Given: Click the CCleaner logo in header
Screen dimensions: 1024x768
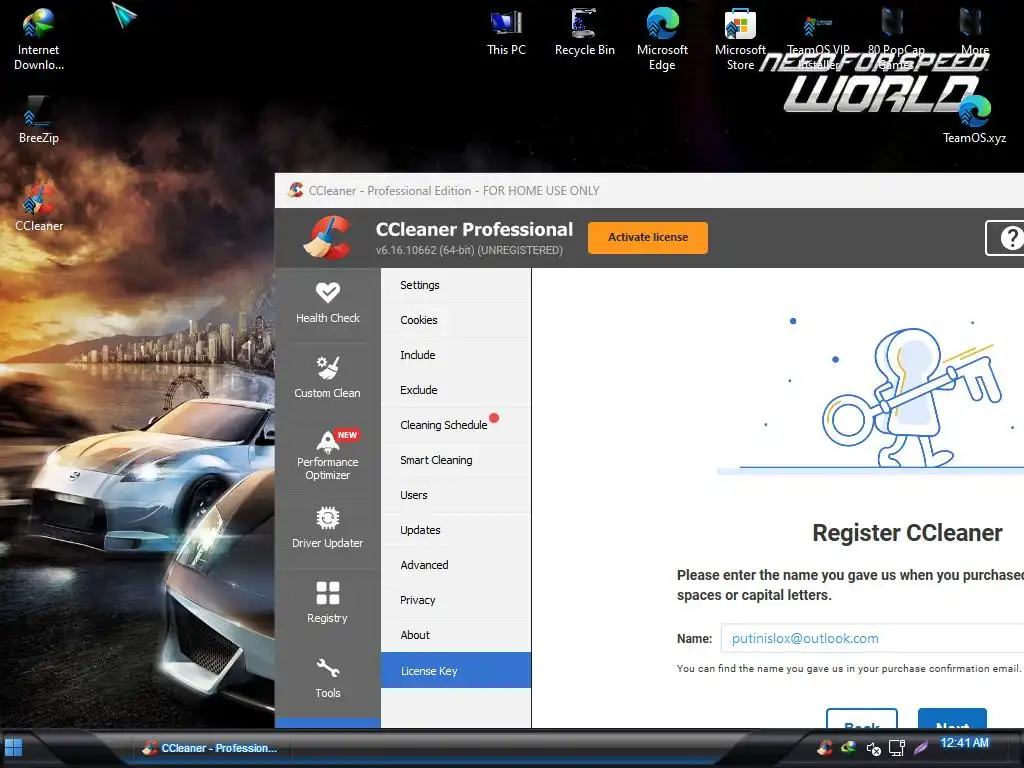Looking at the screenshot, I should 328,238.
